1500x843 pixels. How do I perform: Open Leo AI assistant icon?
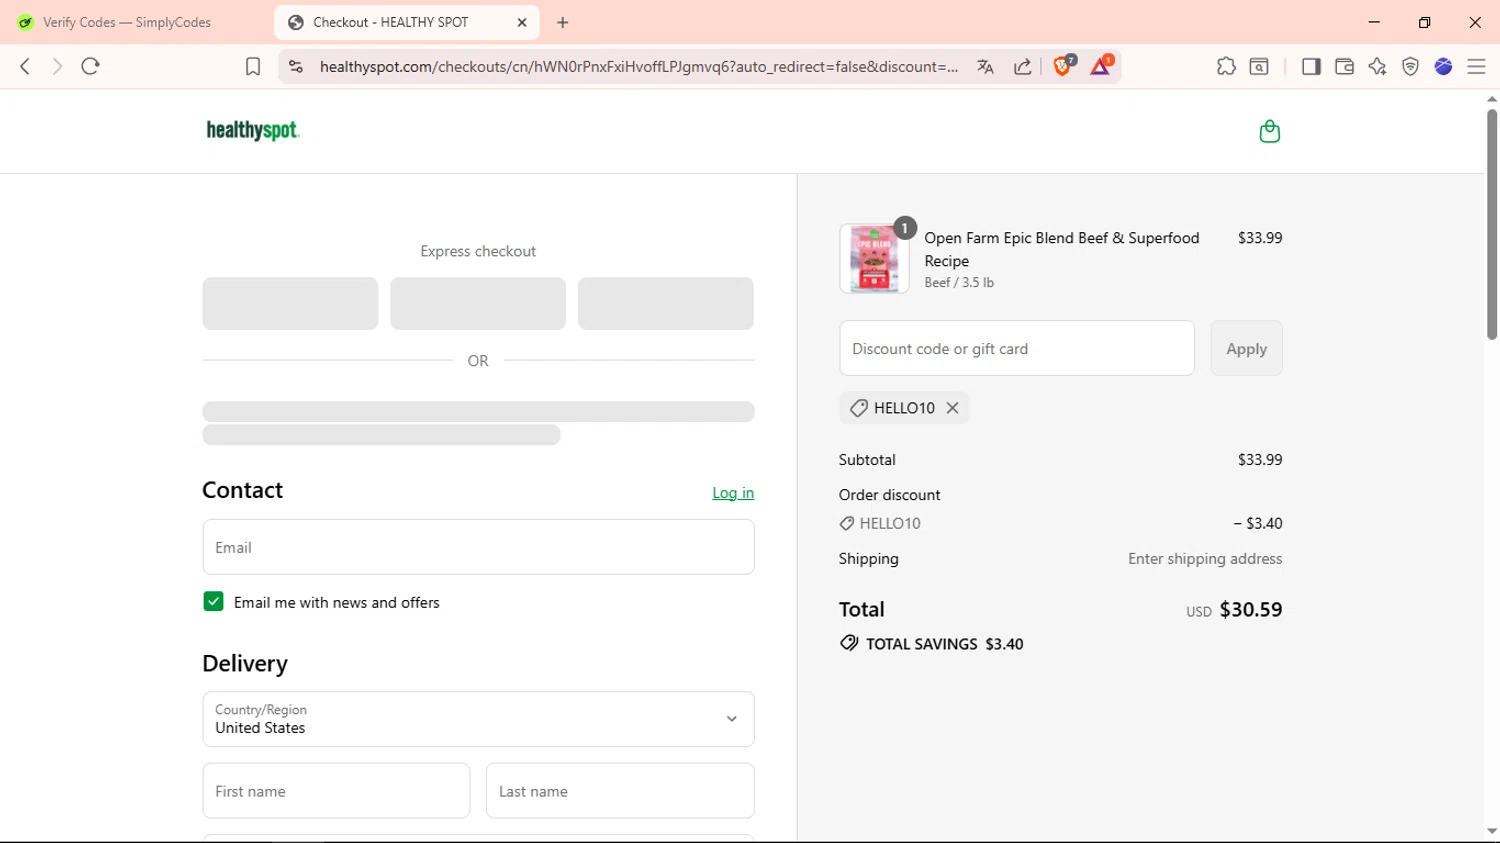pos(1377,66)
